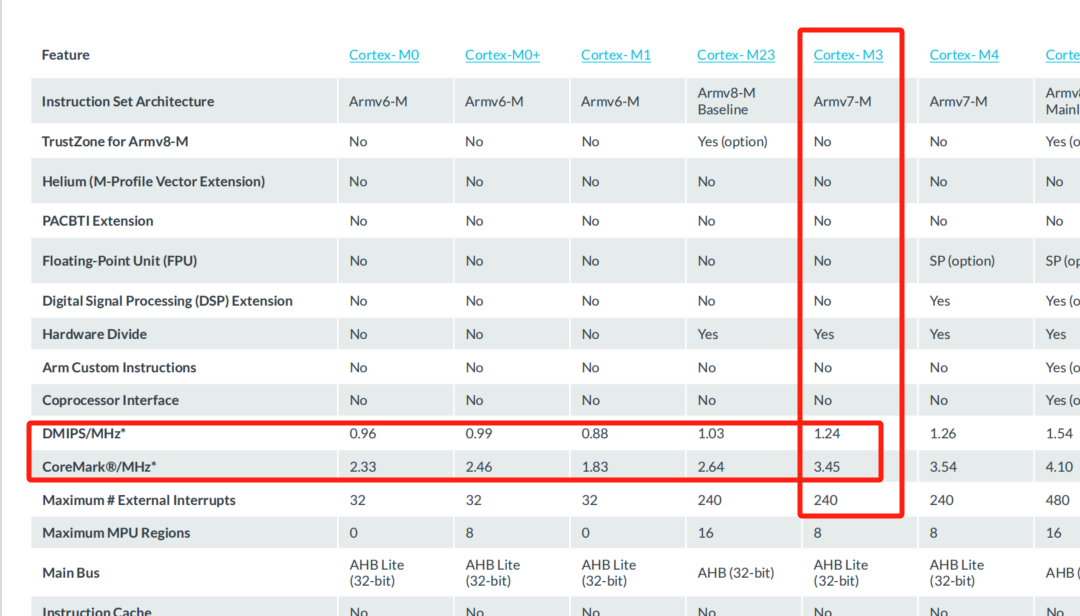Image resolution: width=1080 pixels, height=616 pixels.
Task: Click the Main Bus row label
Action: tap(71, 573)
